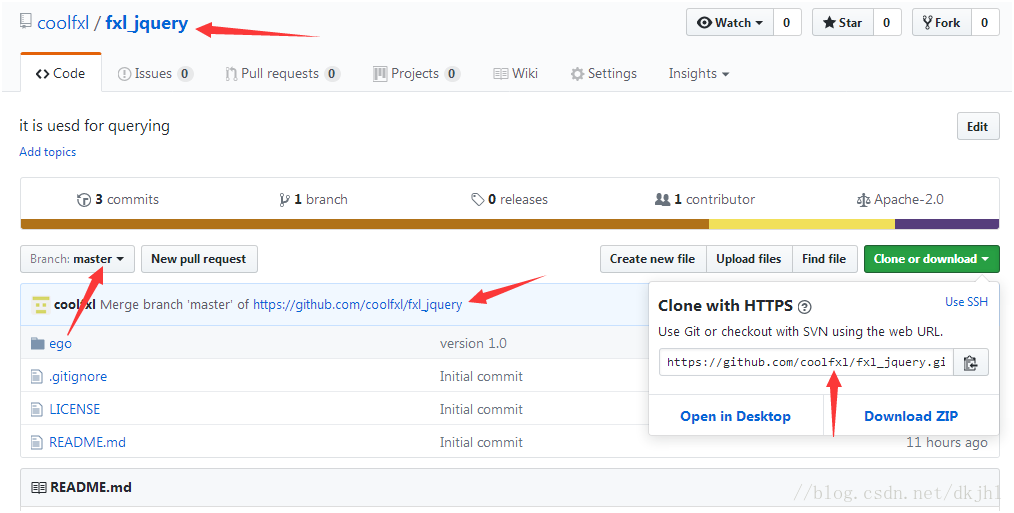Click the commits history clock icon
The height and width of the screenshot is (513, 1014).
83,200
